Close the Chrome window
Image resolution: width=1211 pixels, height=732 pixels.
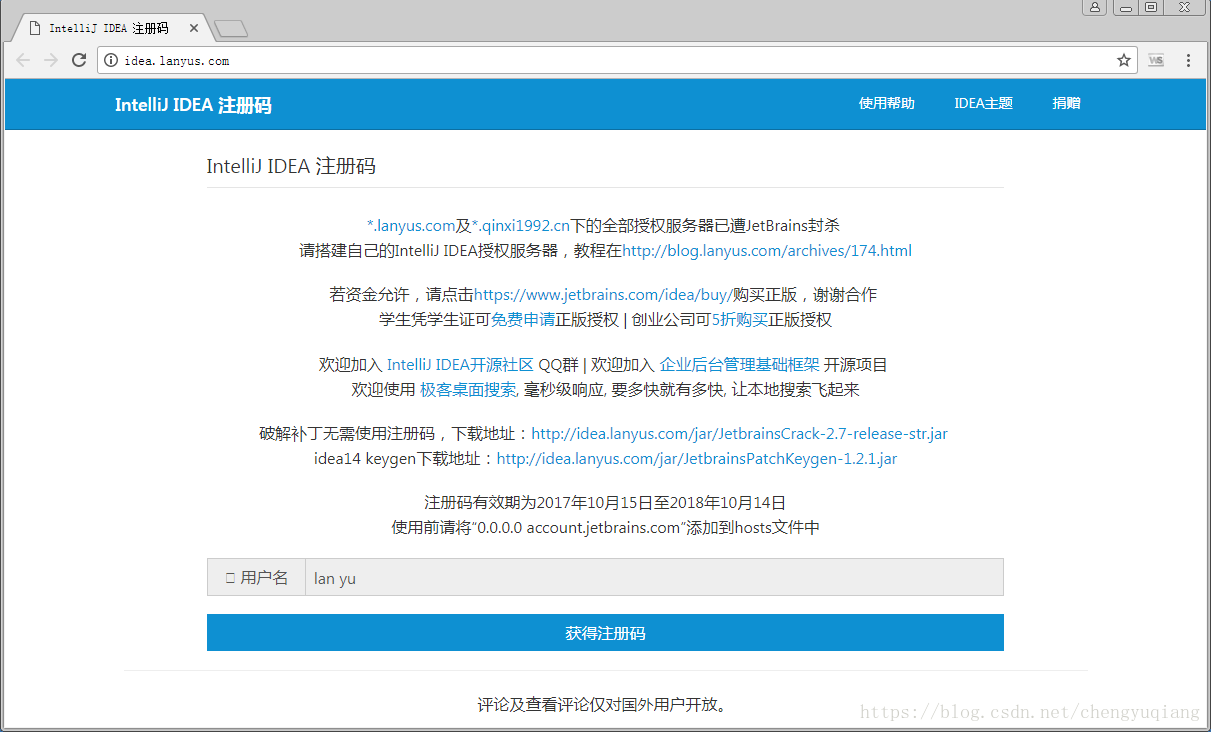coord(1184,7)
